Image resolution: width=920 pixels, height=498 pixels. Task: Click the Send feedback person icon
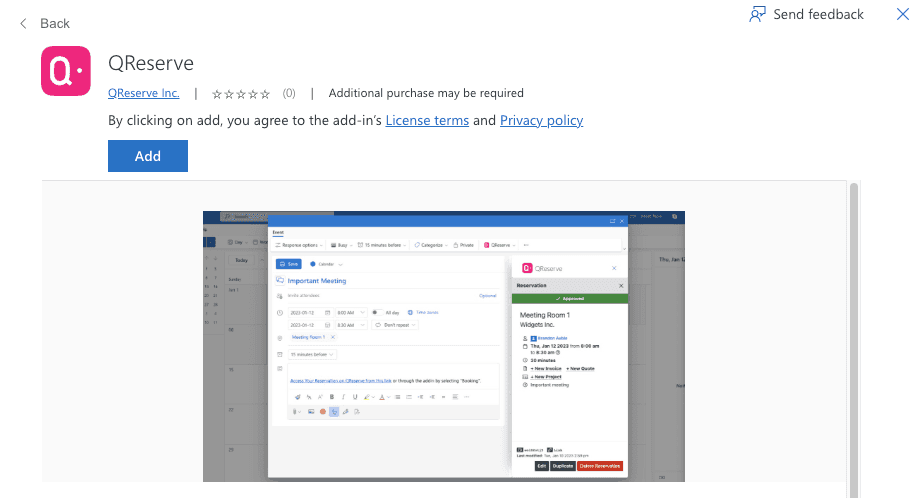pyautogui.click(x=758, y=14)
